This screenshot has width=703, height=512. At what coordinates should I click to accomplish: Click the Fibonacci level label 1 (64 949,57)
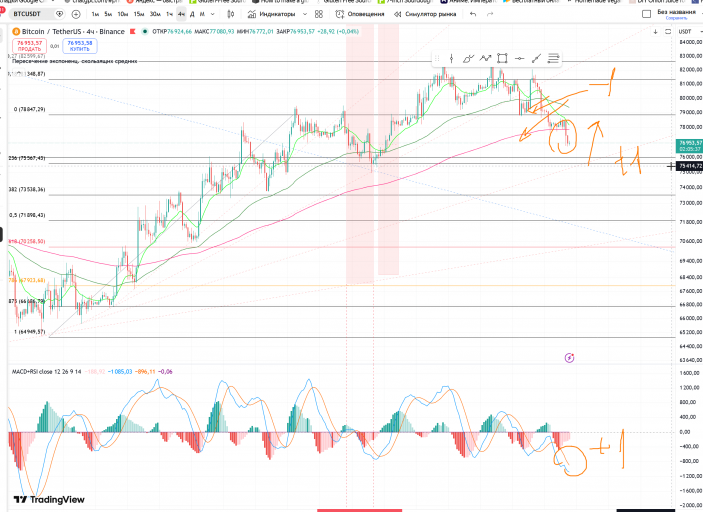point(30,332)
